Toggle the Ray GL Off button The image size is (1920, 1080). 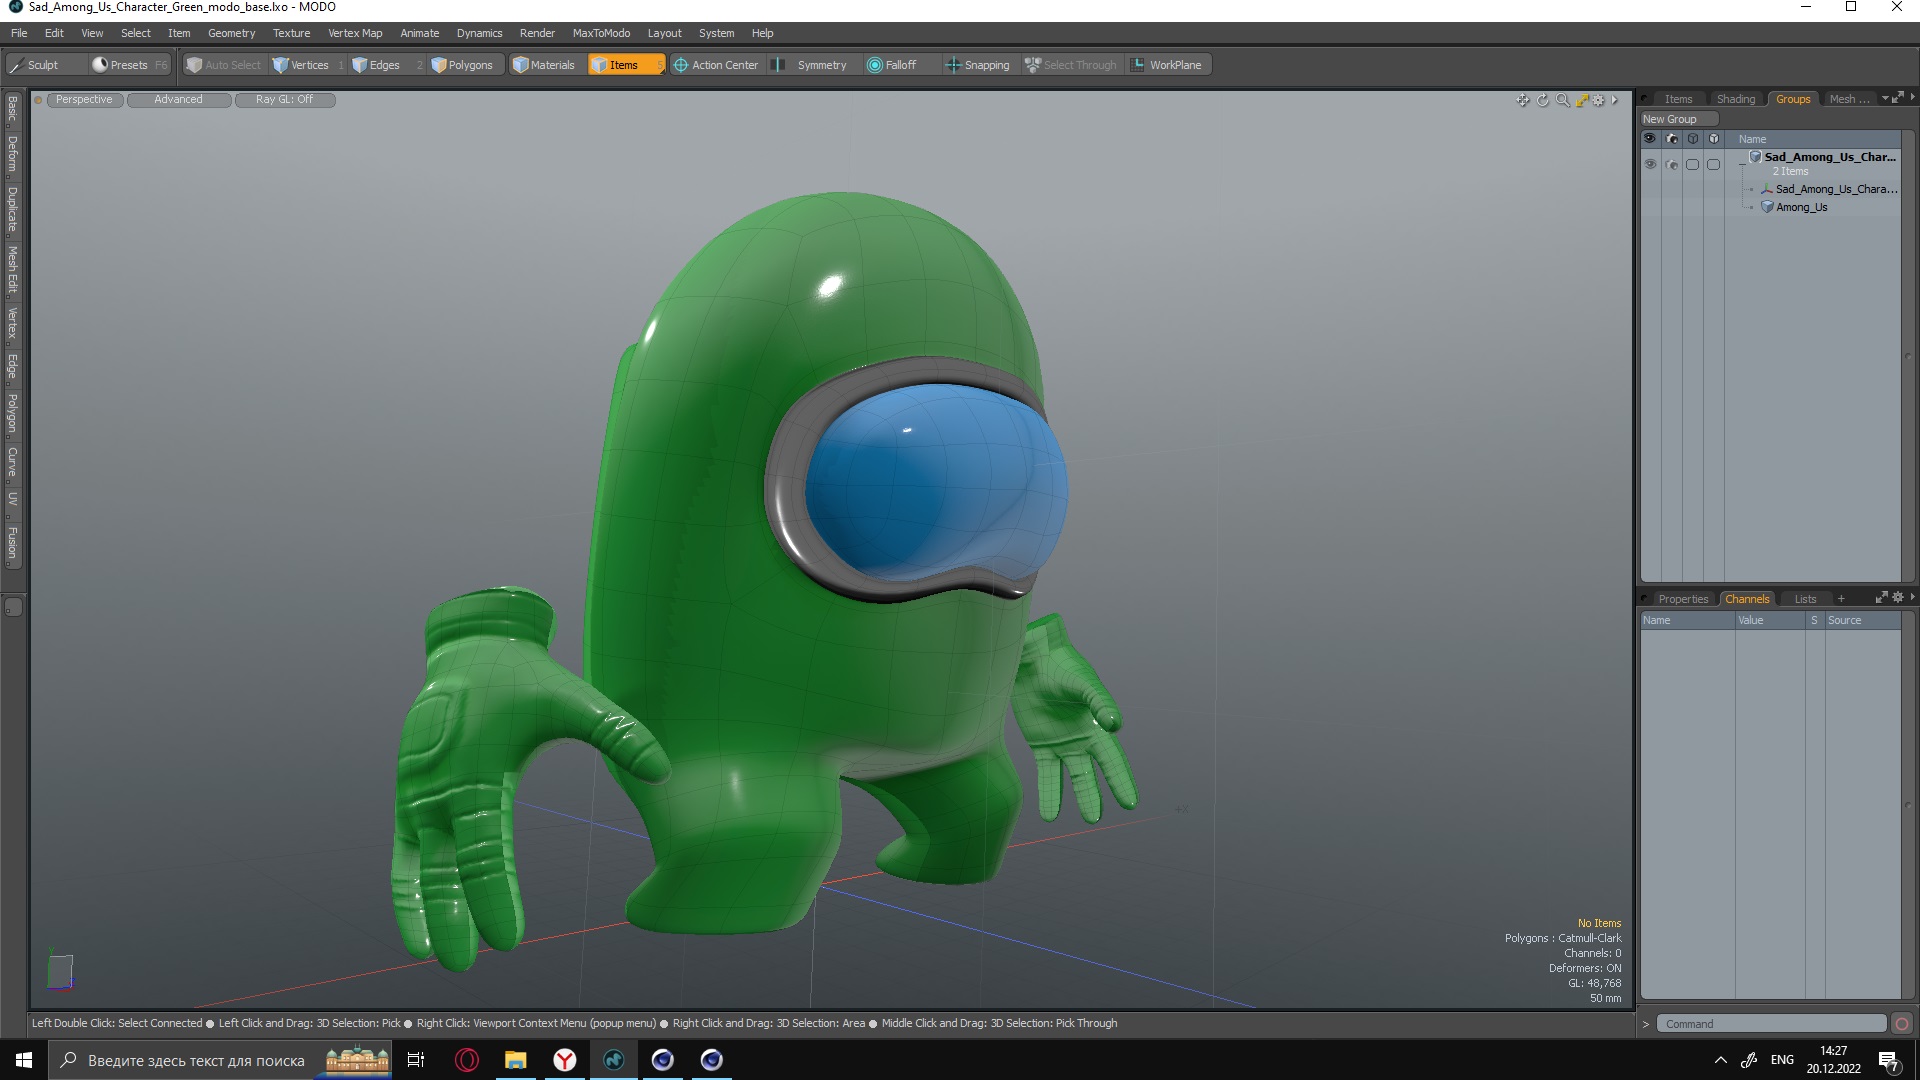285,100
